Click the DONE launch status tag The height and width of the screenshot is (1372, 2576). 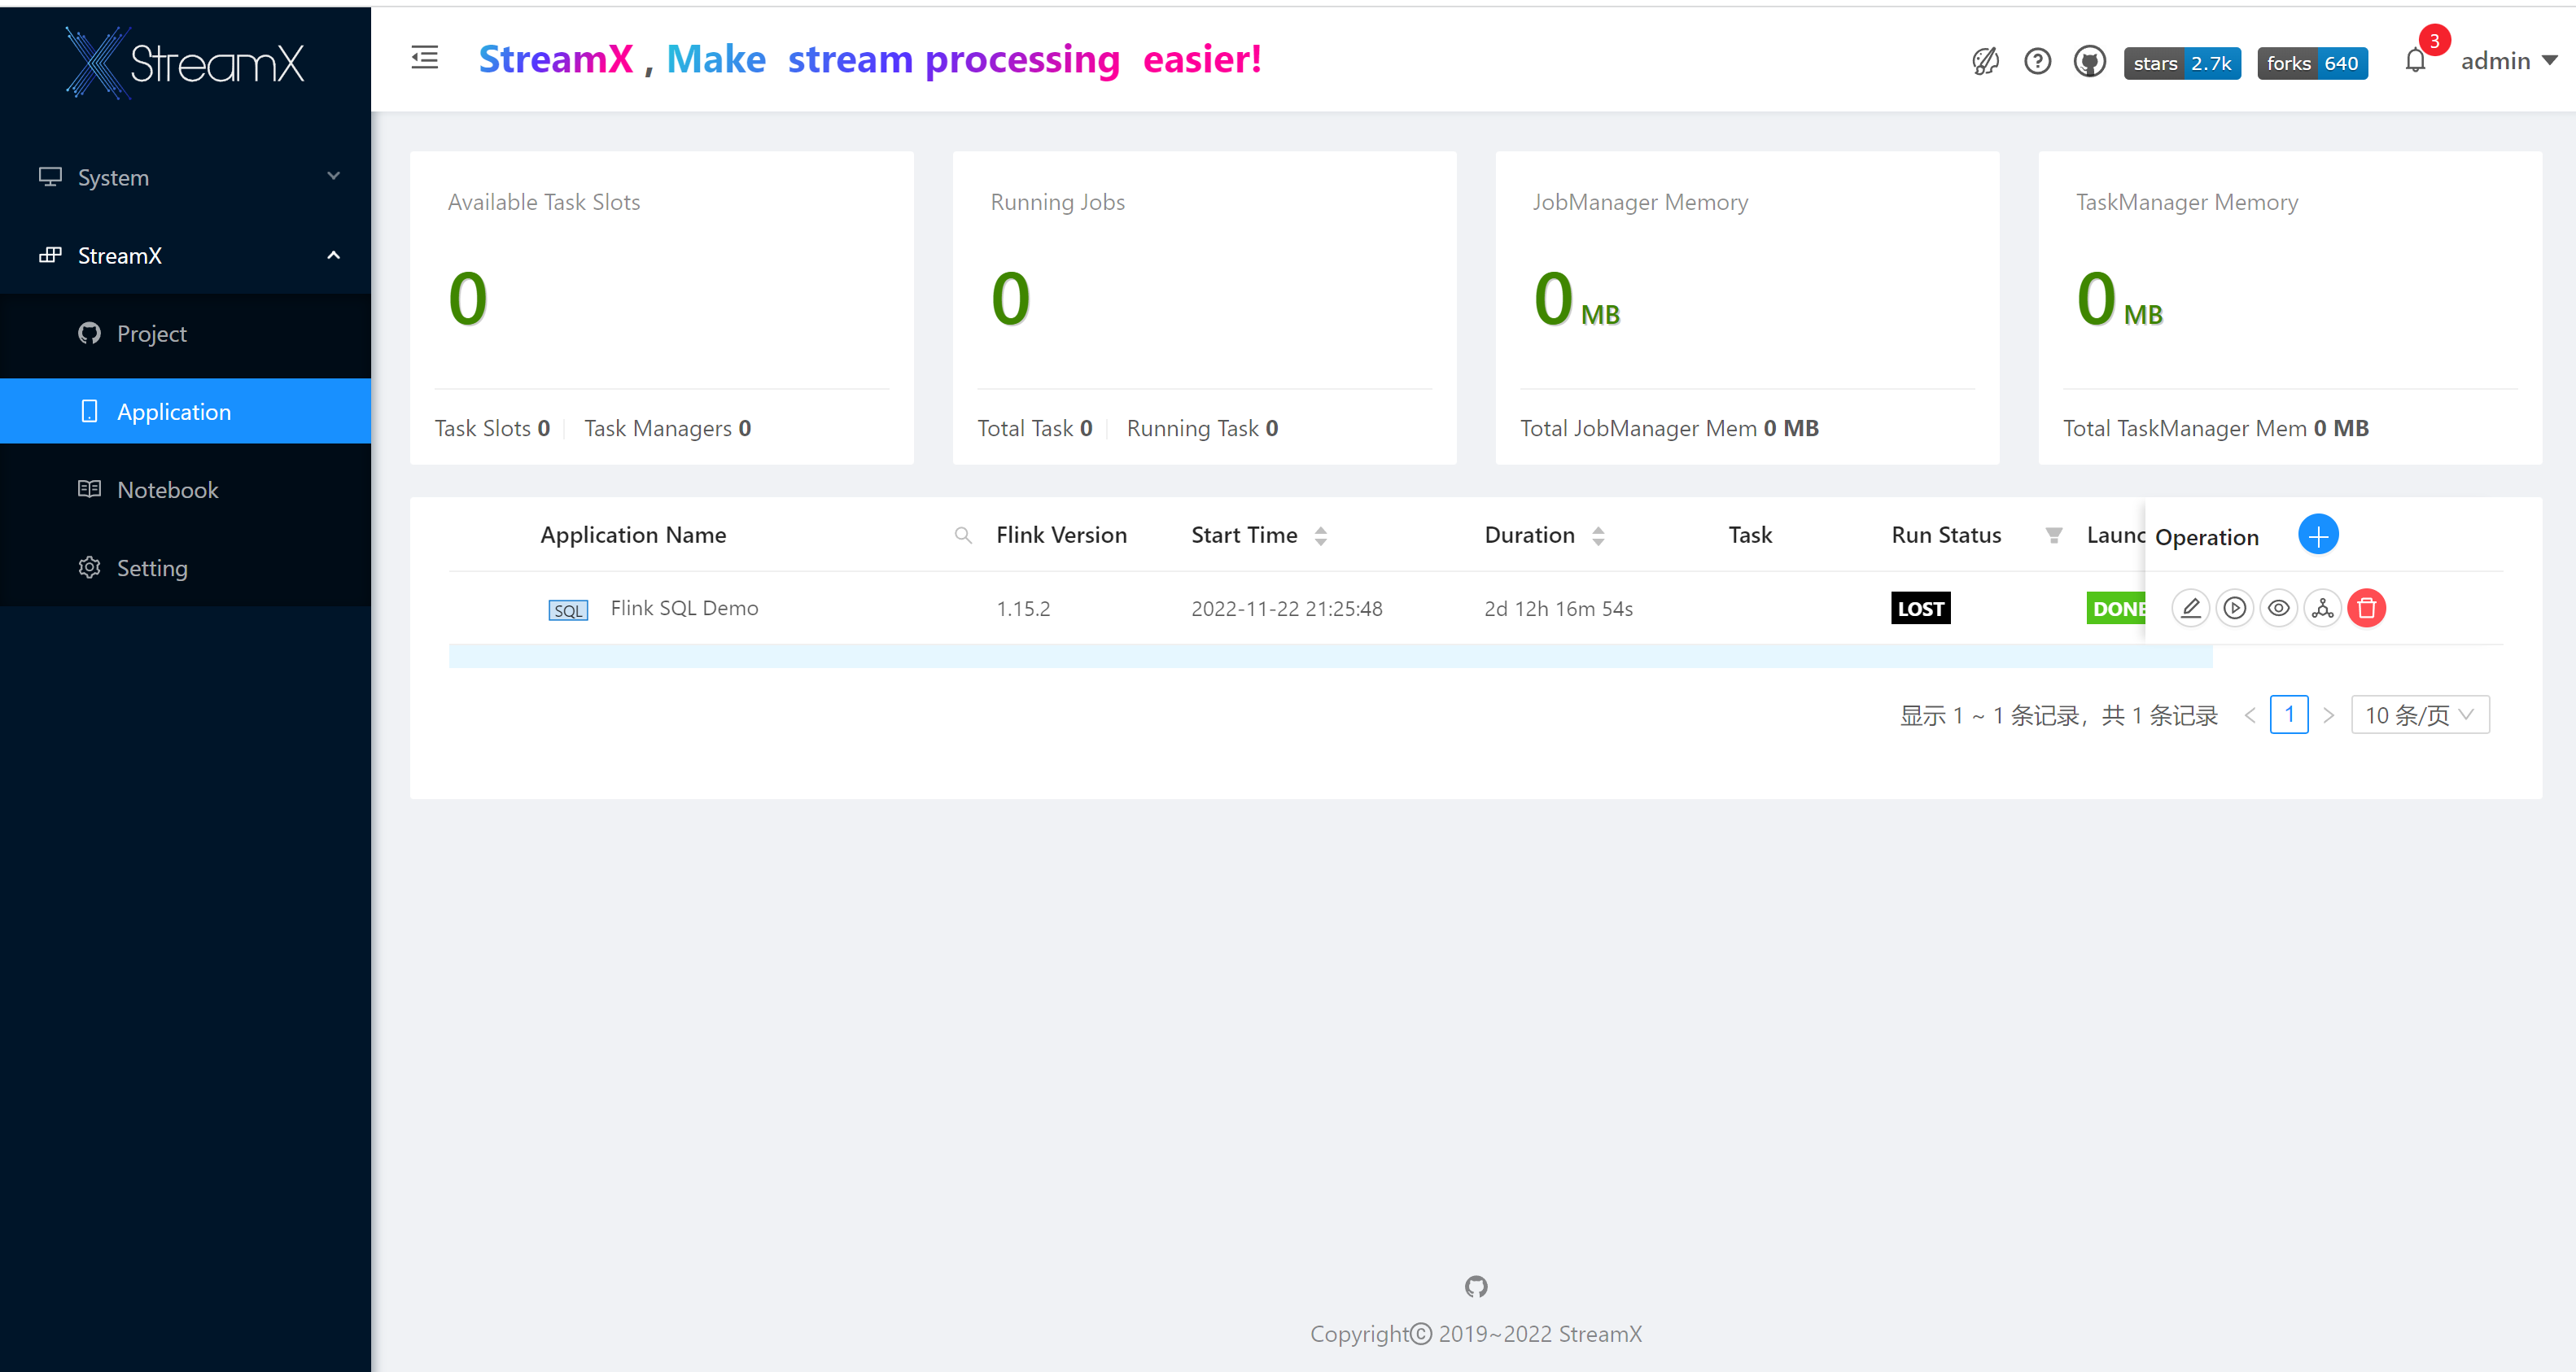tap(2116, 608)
